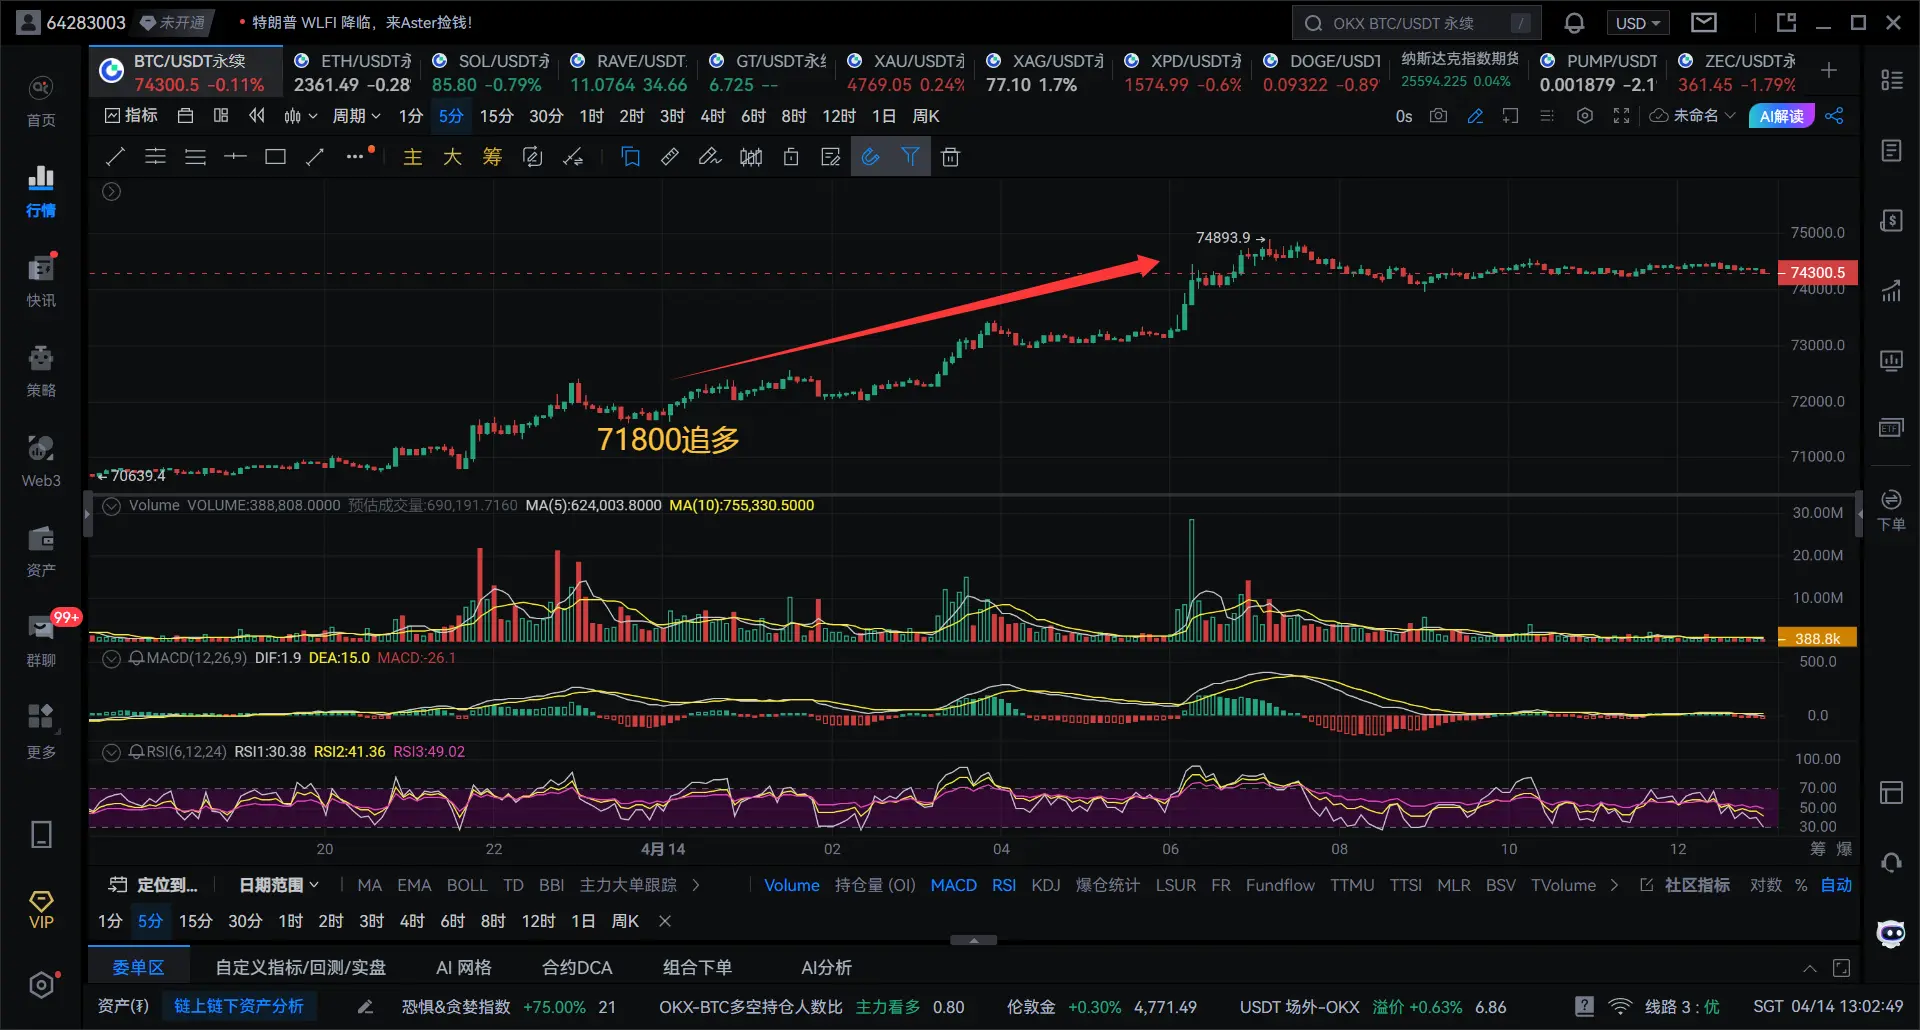
Task: Open the customer service headset icon
Action: [1891, 863]
